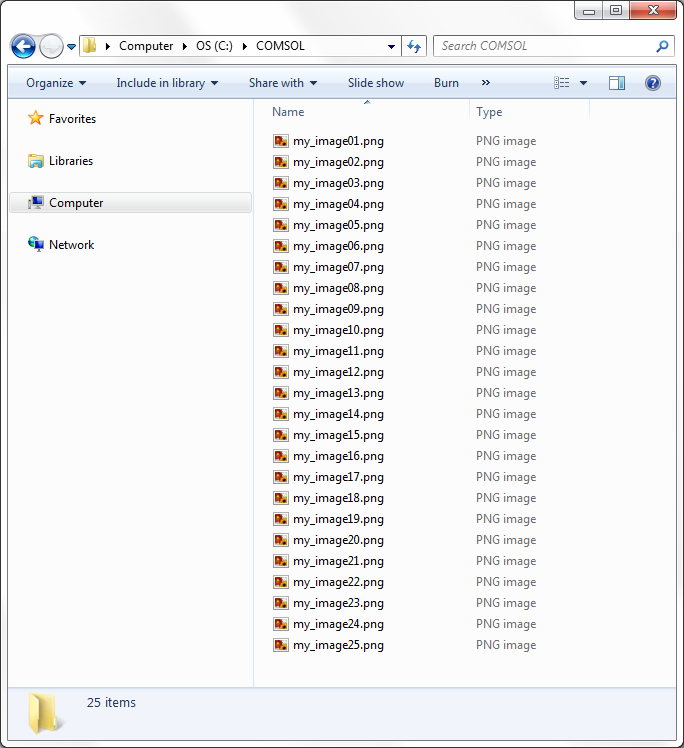Start Slide show from toolbar
The height and width of the screenshot is (748, 684).
pos(376,83)
